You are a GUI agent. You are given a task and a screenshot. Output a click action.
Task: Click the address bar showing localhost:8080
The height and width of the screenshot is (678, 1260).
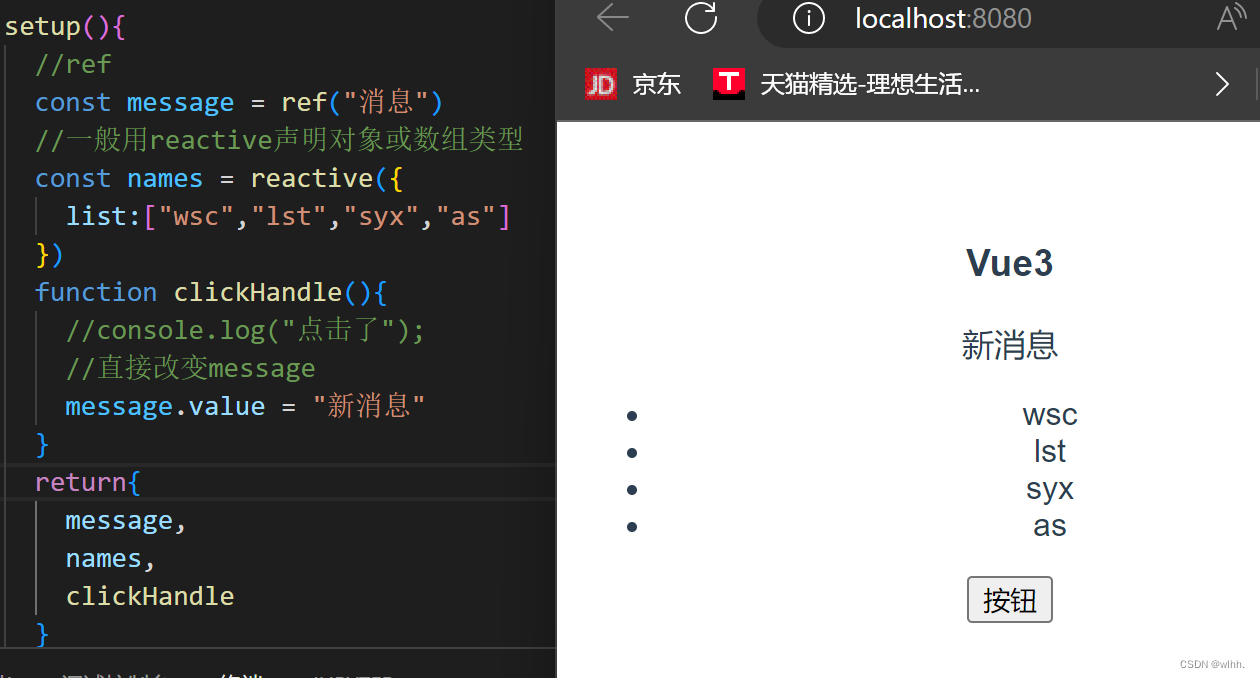941,18
